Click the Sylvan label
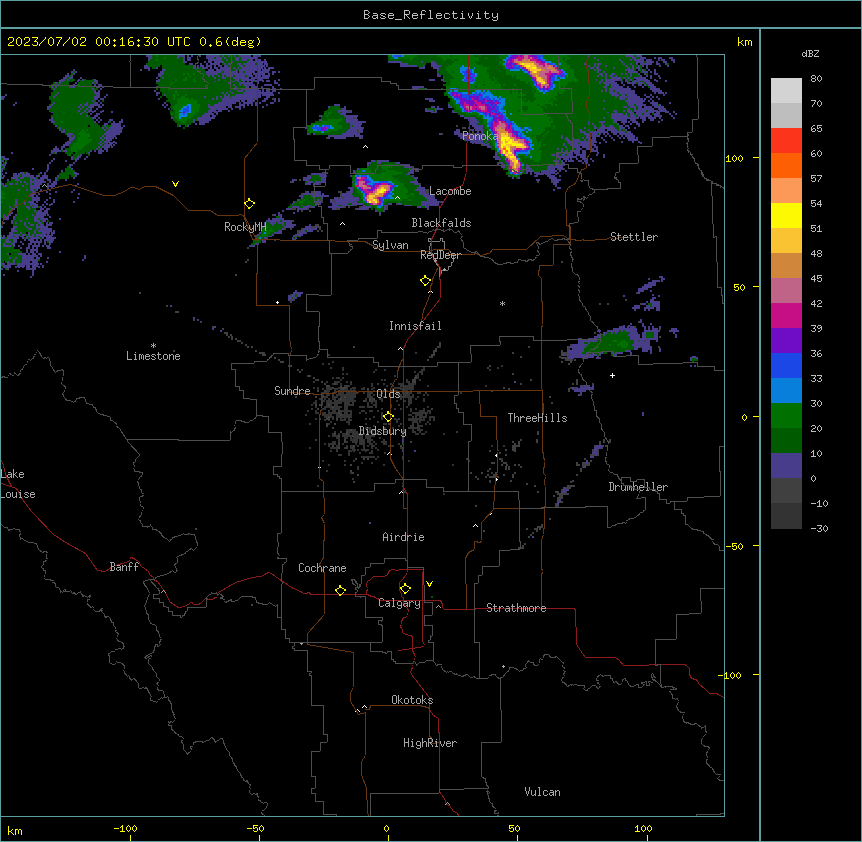862x842 pixels. click(390, 245)
